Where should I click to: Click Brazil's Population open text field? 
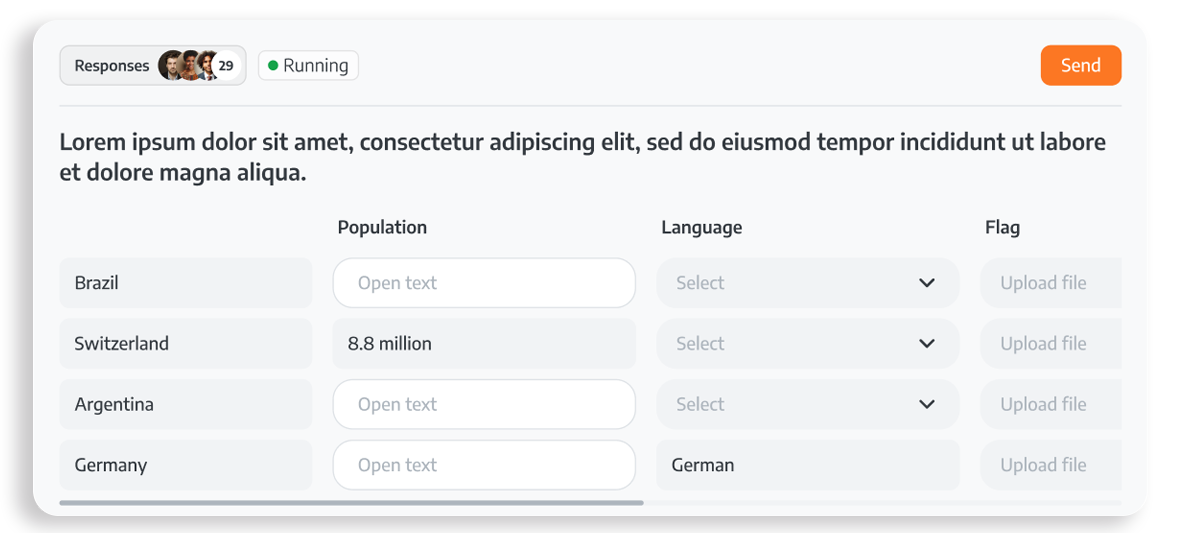tap(484, 283)
